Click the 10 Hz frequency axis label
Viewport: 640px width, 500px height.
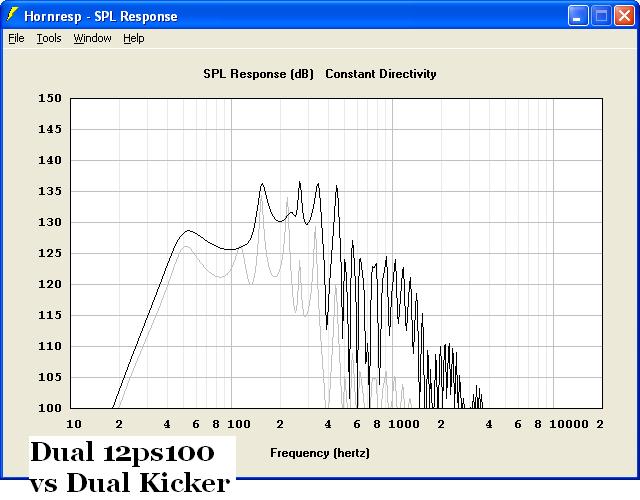pyautogui.click(x=74, y=424)
